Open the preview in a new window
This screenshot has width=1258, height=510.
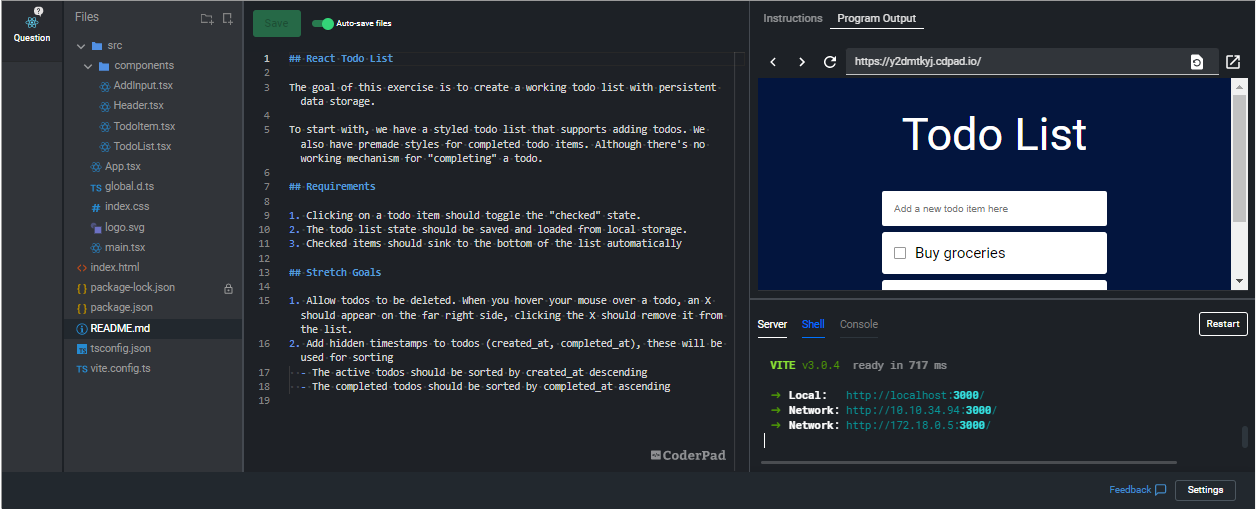point(1233,62)
